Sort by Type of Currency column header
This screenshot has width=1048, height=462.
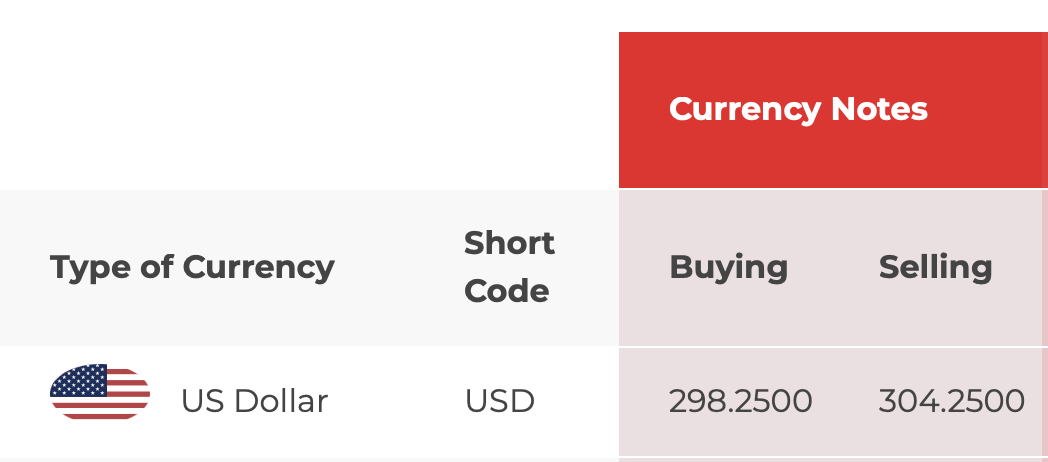pyautogui.click(x=192, y=267)
